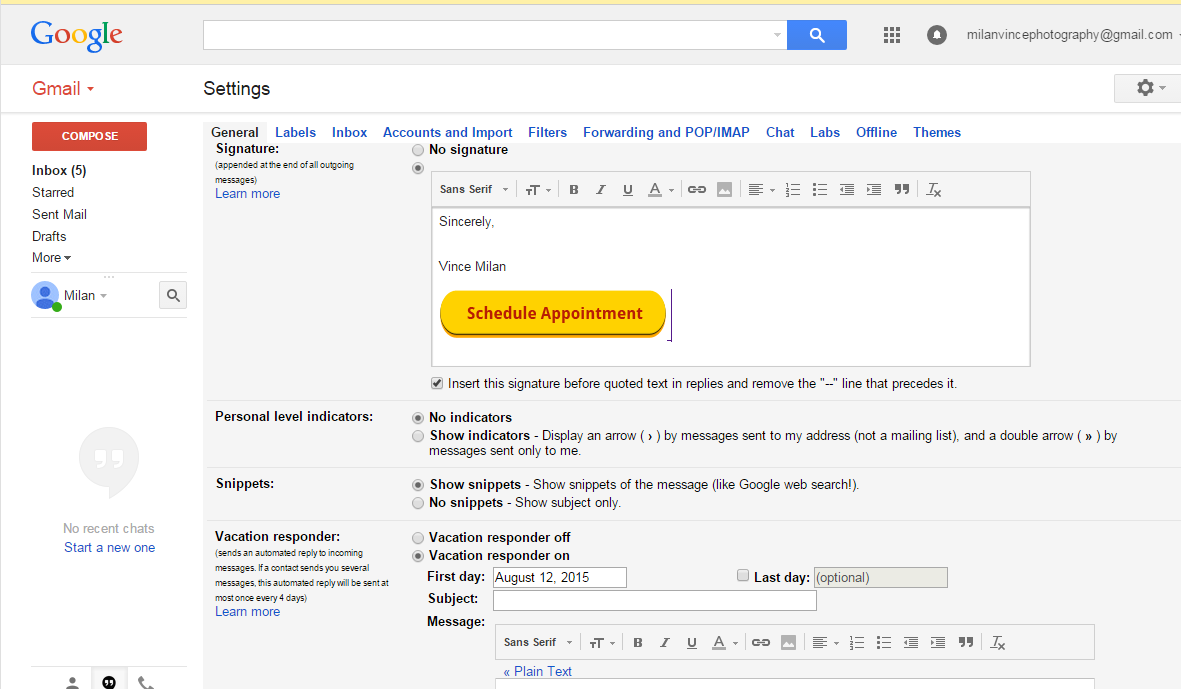Open Milan chat status dropdown
Image resolution: width=1181 pixels, height=689 pixels.
point(86,295)
